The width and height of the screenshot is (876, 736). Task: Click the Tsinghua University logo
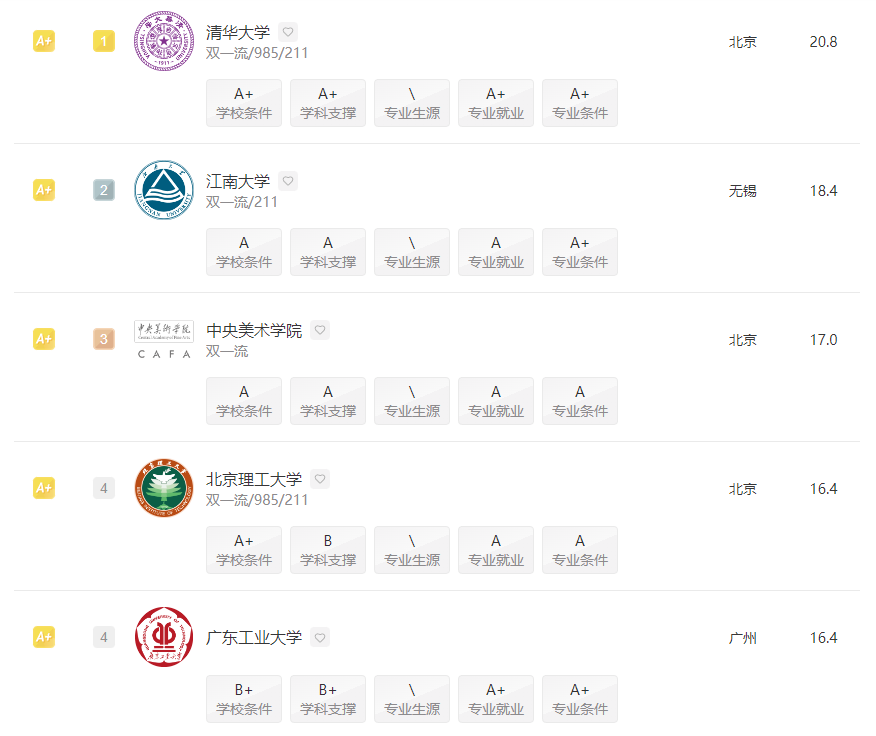pyautogui.click(x=164, y=42)
